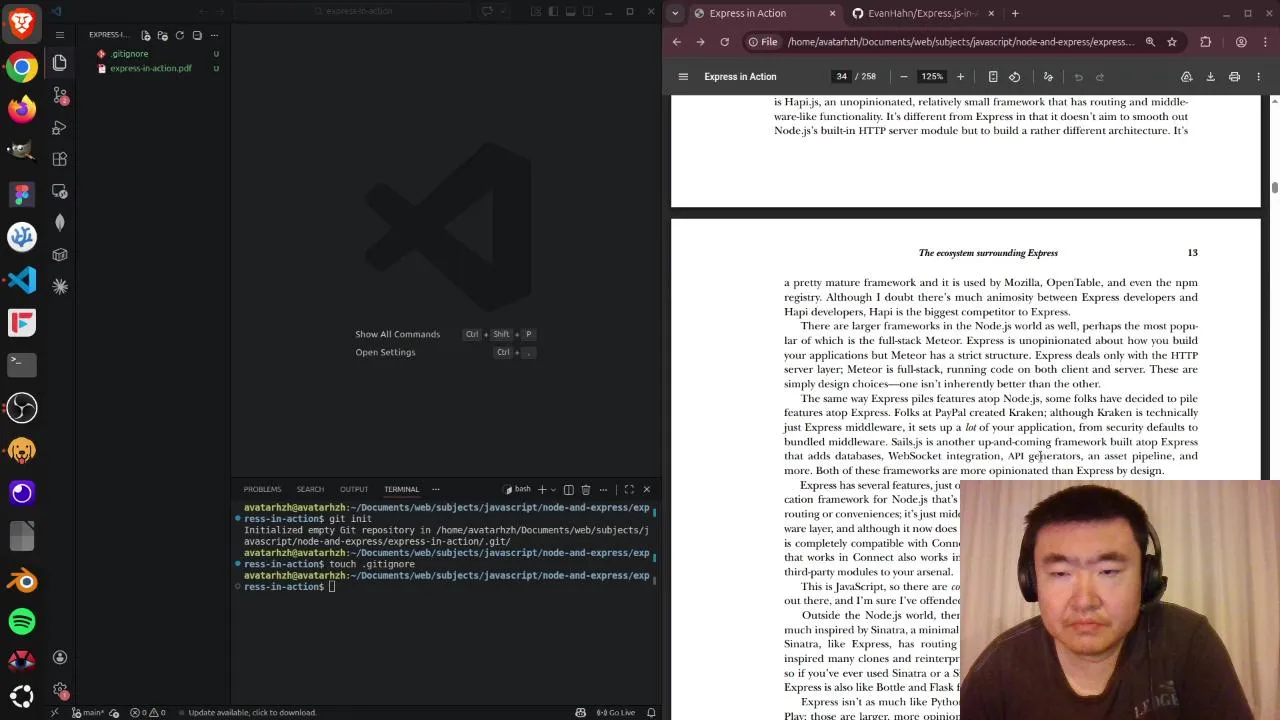
Task: Enable PDF draw annotation tool
Action: click(x=1048, y=77)
